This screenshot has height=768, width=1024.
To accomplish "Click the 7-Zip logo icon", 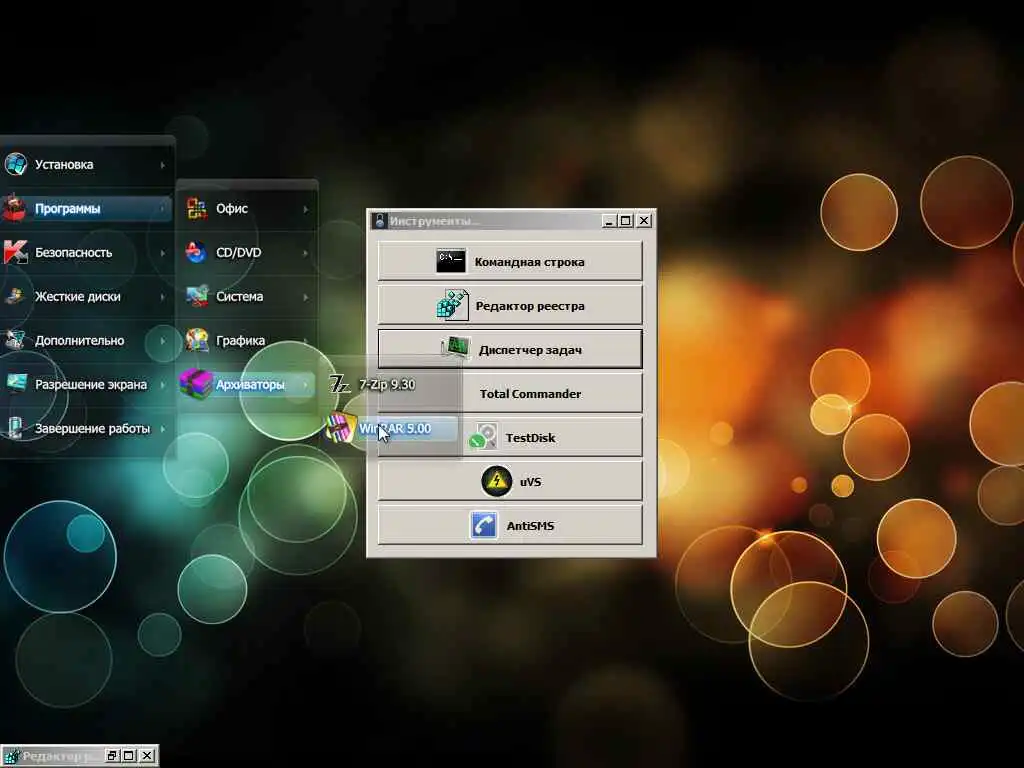I will pyautogui.click(x=339, y=384).
